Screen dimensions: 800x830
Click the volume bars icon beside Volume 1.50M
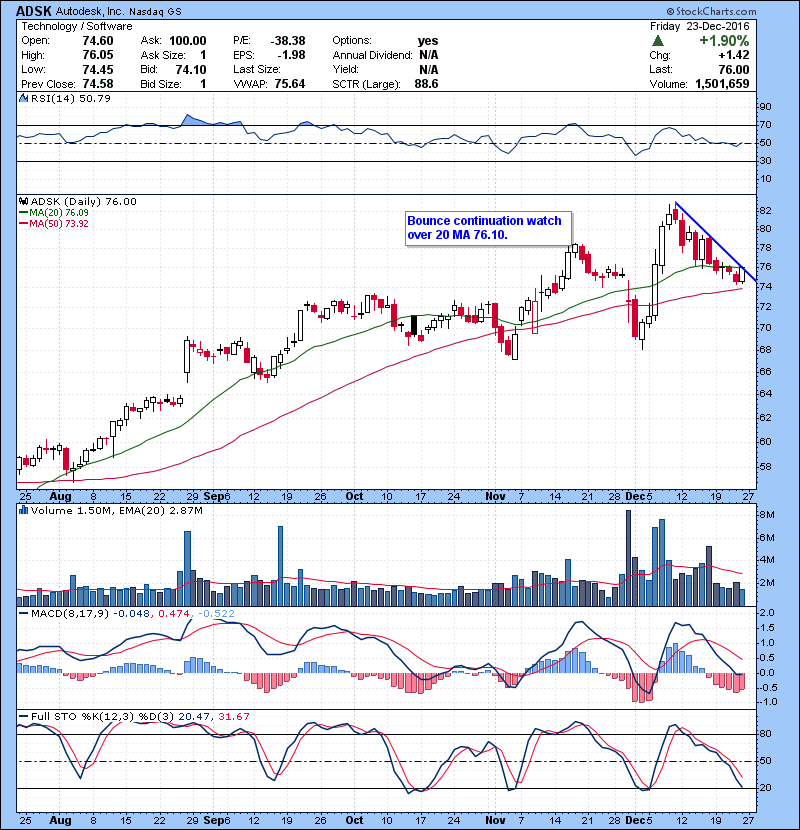(23, 510)
